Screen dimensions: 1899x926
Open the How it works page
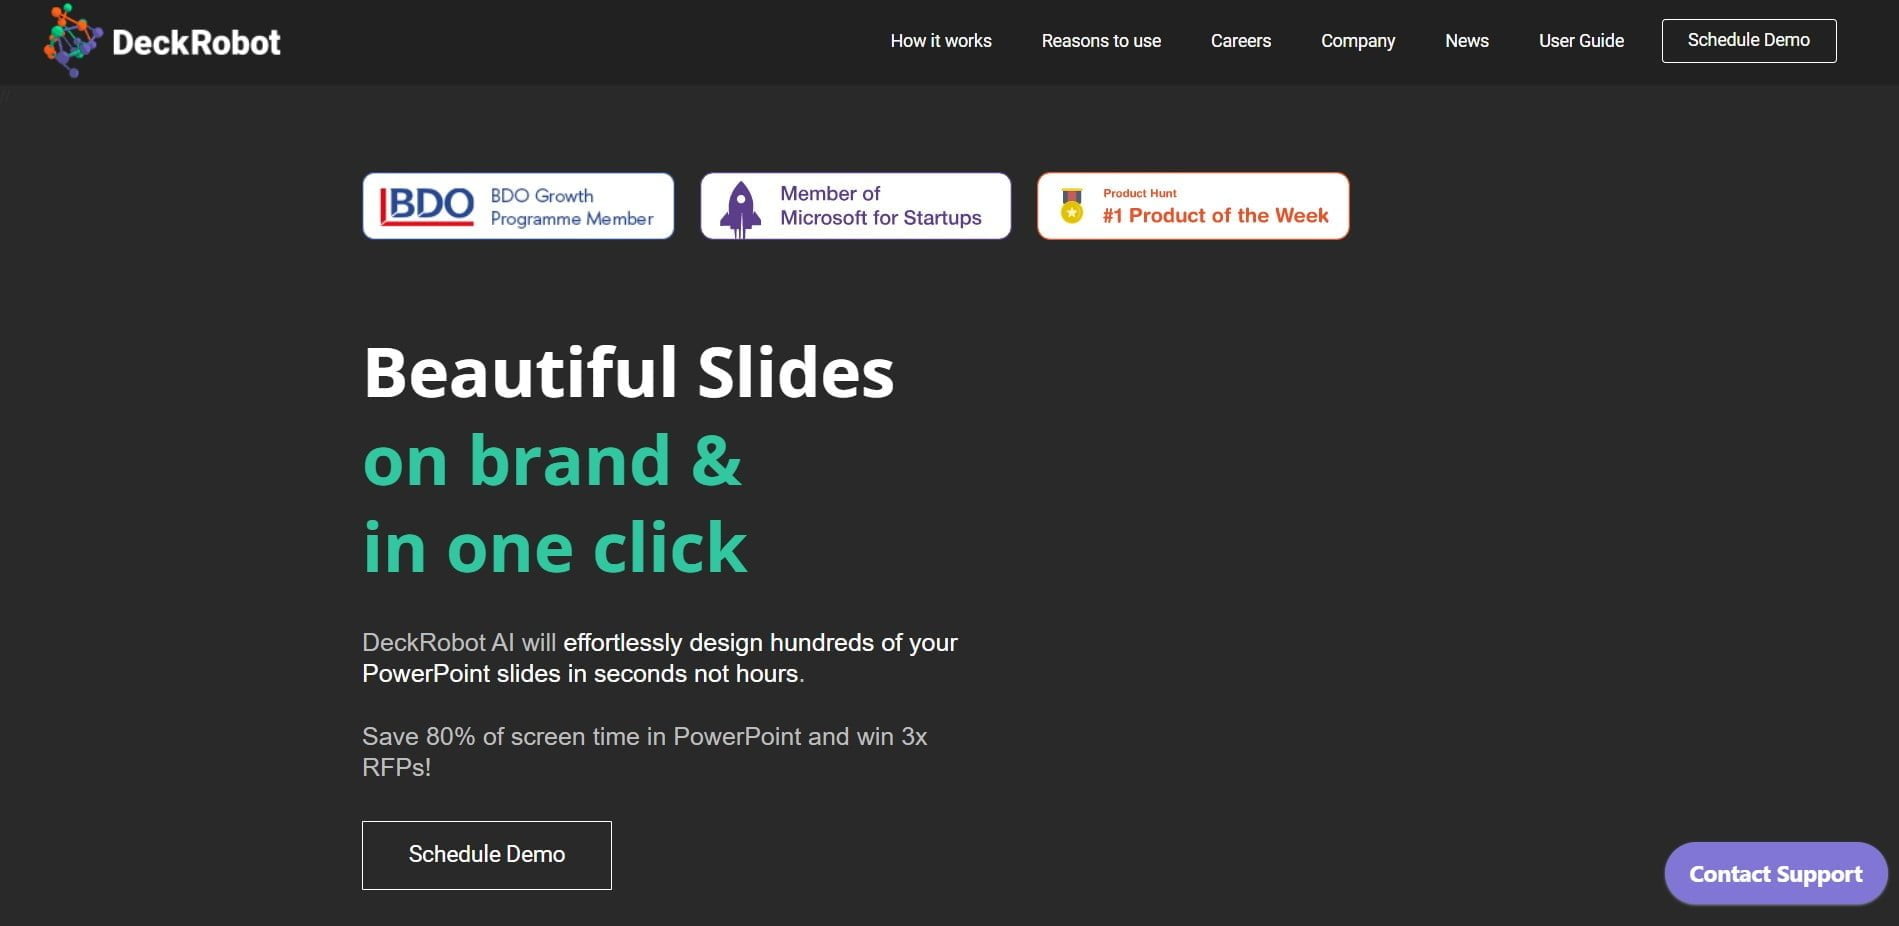[x=941, y=41]
